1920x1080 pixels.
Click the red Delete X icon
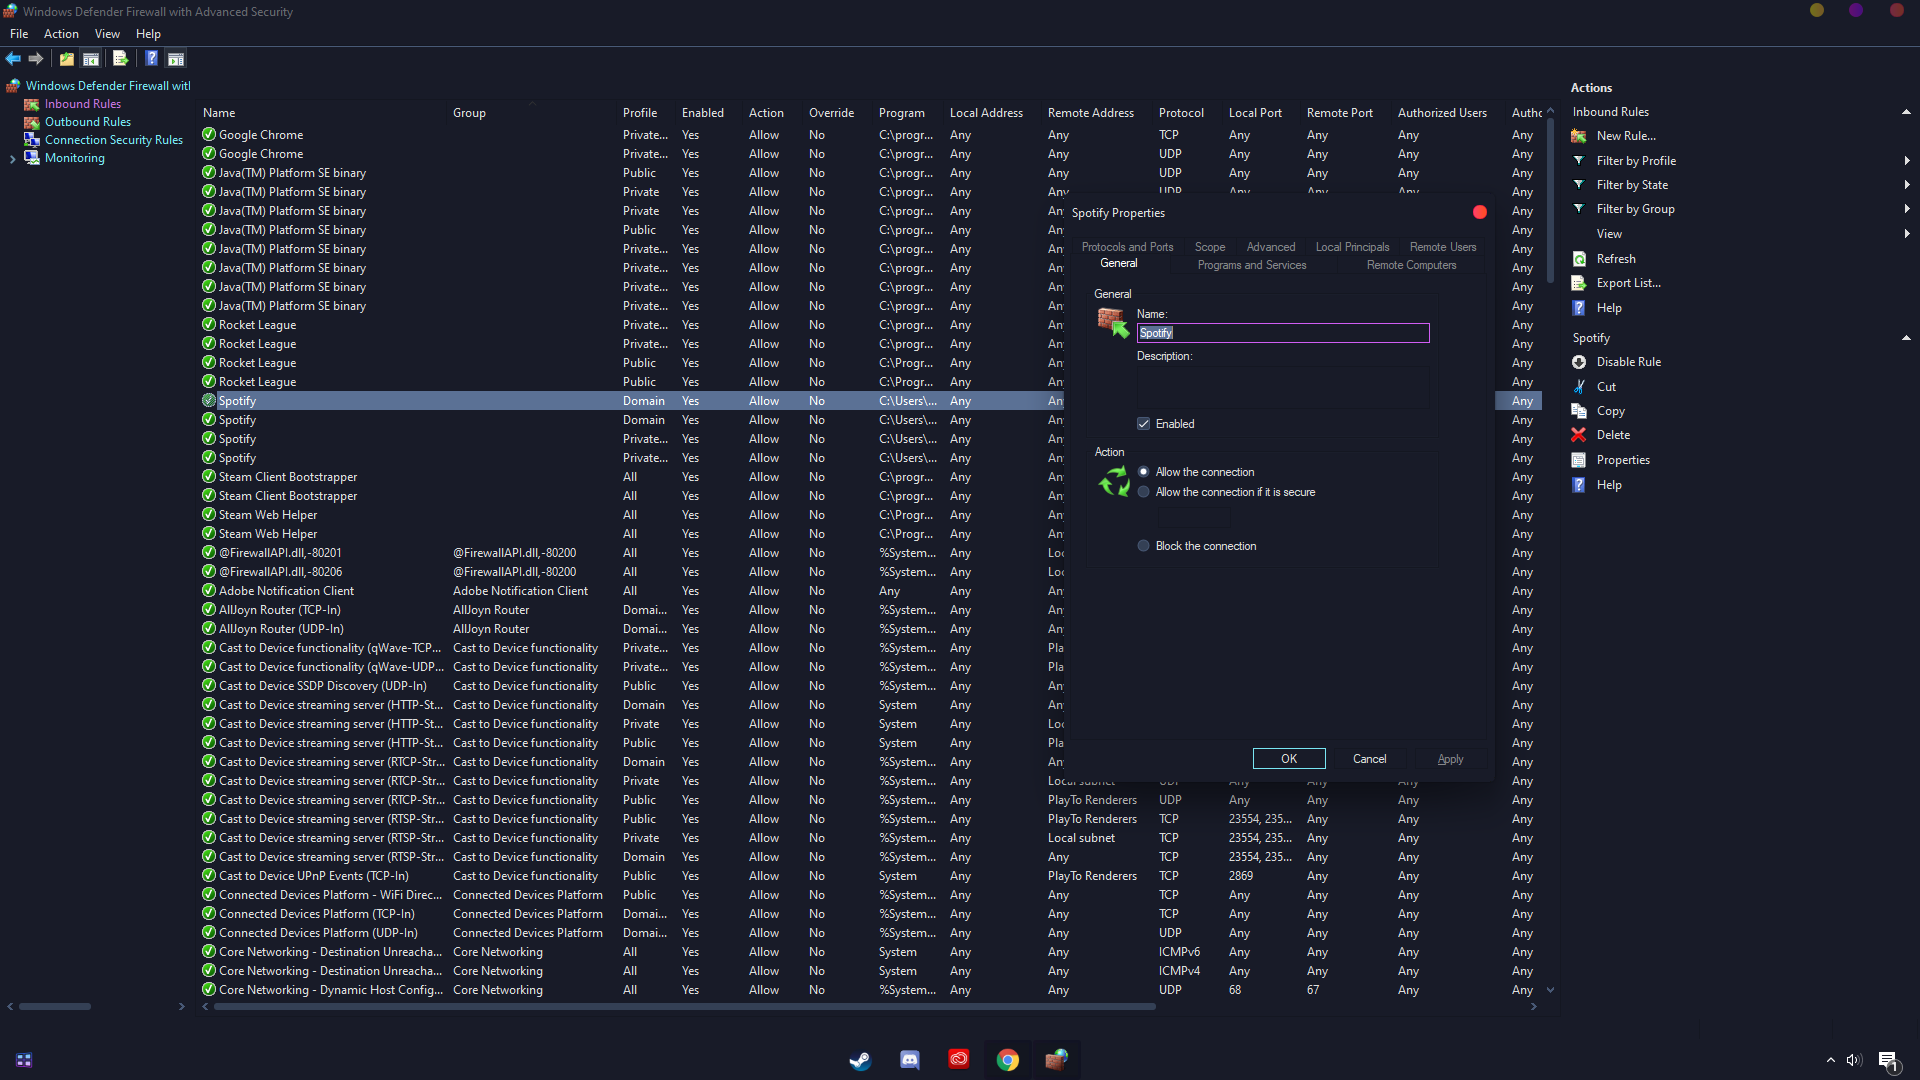tap(1579, 435)
